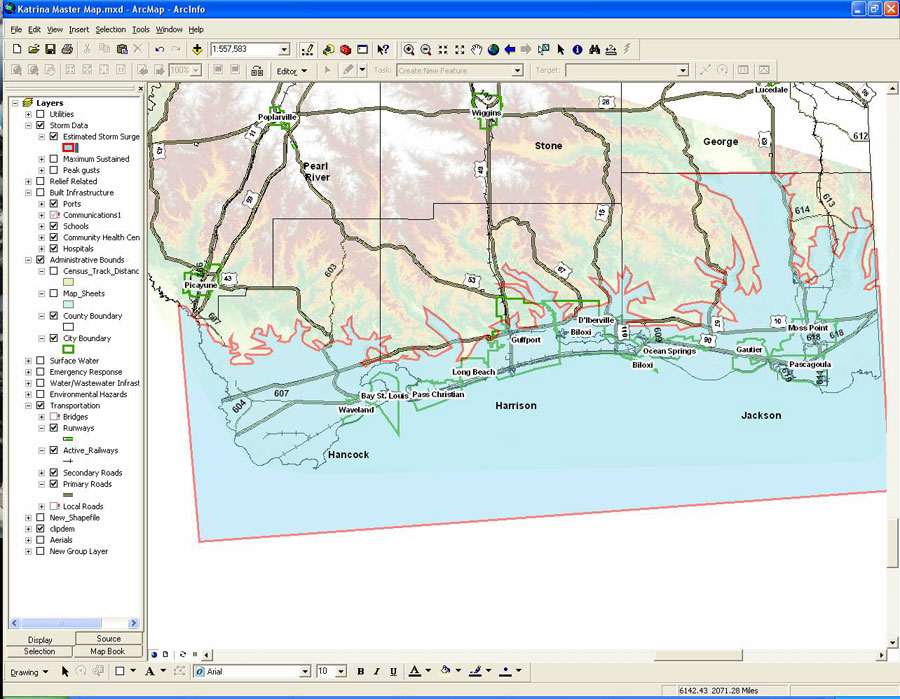The width and height of the screenshot is (900, 699).
Task: Open the Selection menu
Action: pyautogui.click(x=110, y=30)
